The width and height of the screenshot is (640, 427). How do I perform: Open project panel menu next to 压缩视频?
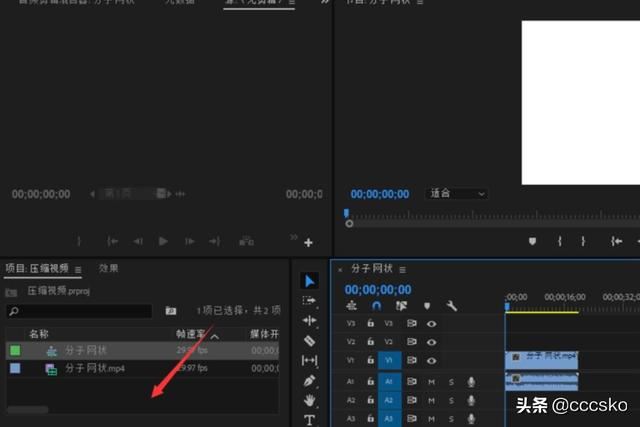[x=78, y=269]
